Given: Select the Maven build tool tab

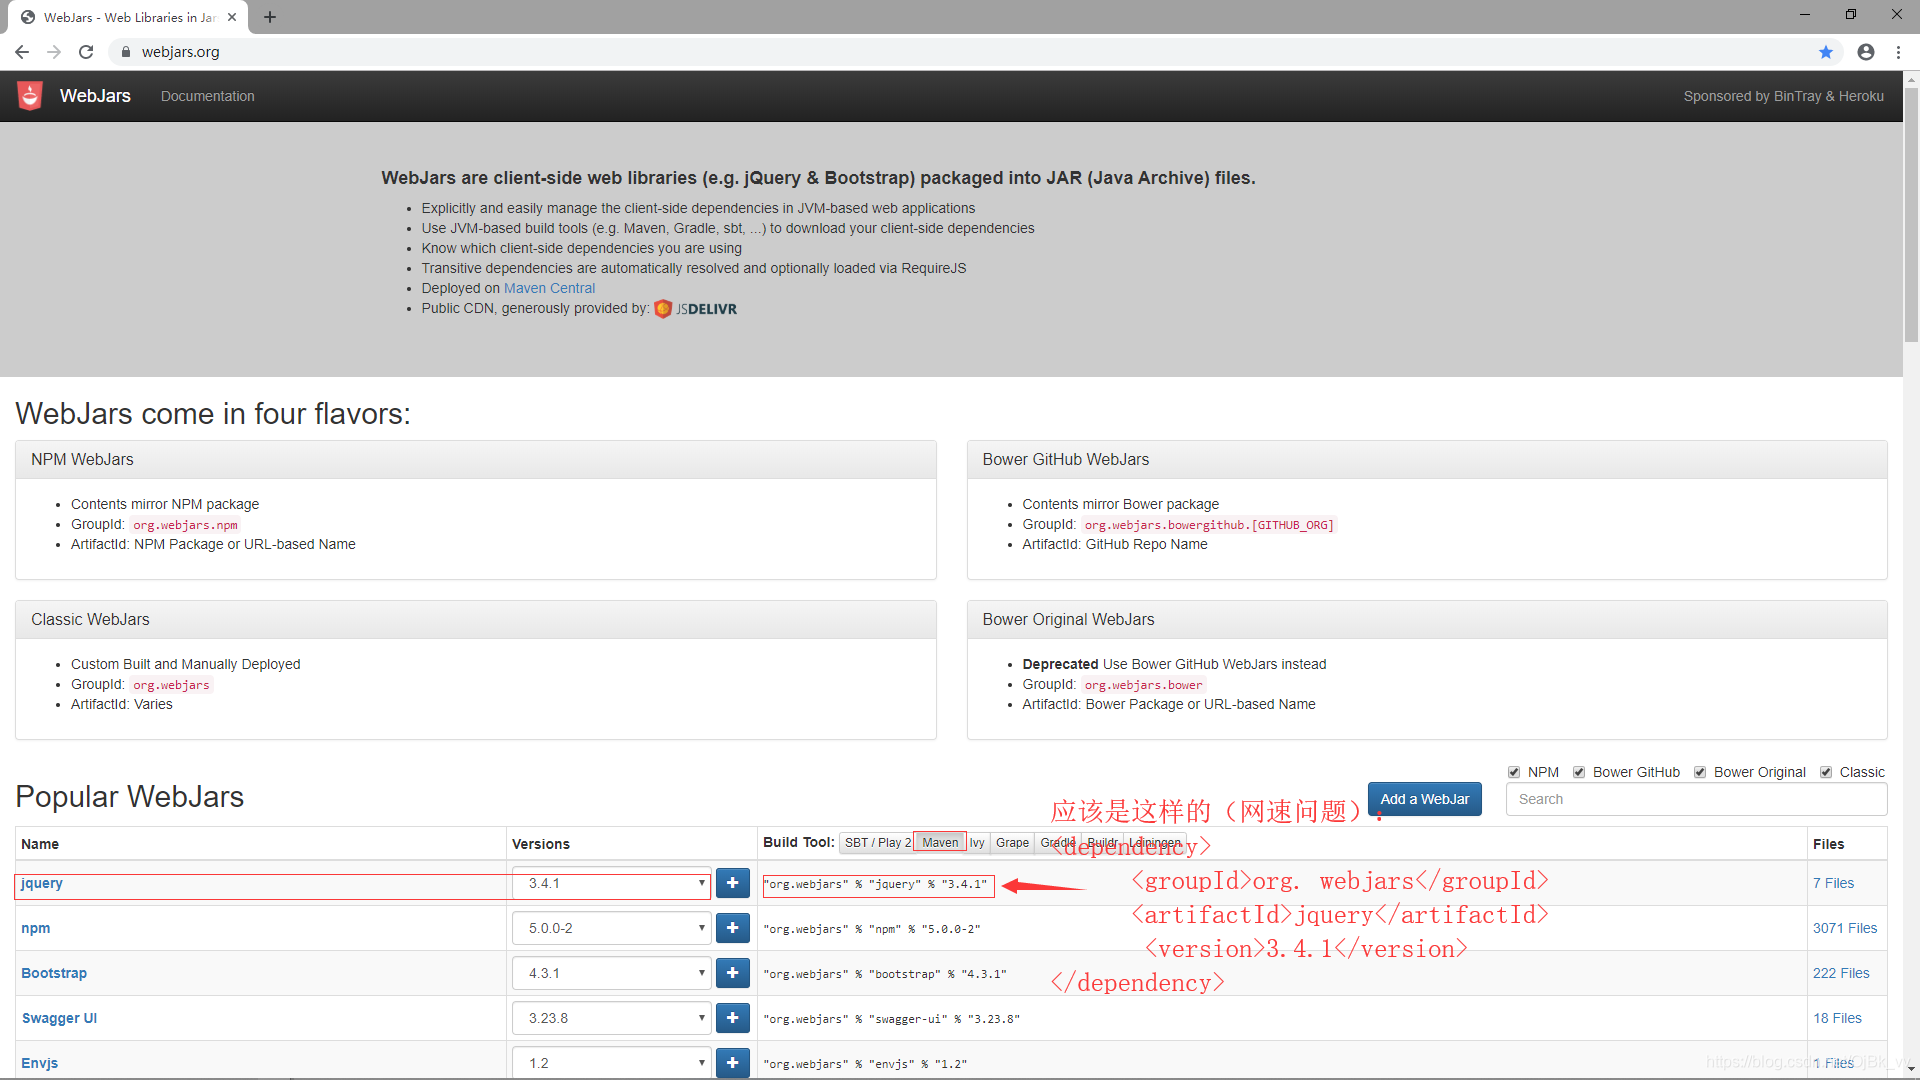Looking at the screenshot, I should [940, 843].
